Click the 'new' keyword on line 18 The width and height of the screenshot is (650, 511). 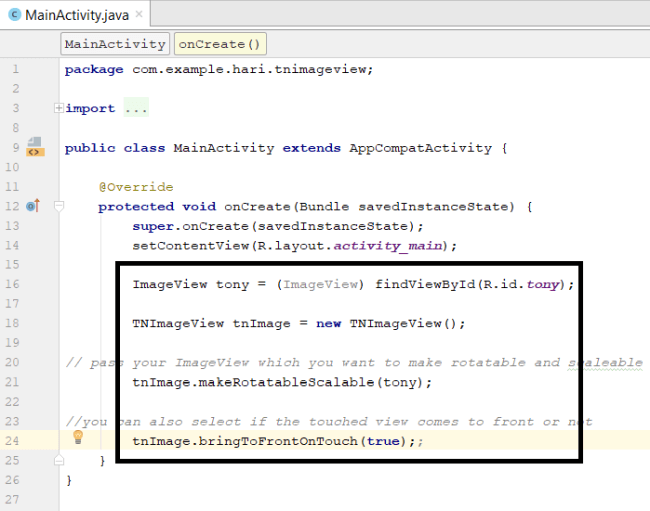click(x=328, y=324)
